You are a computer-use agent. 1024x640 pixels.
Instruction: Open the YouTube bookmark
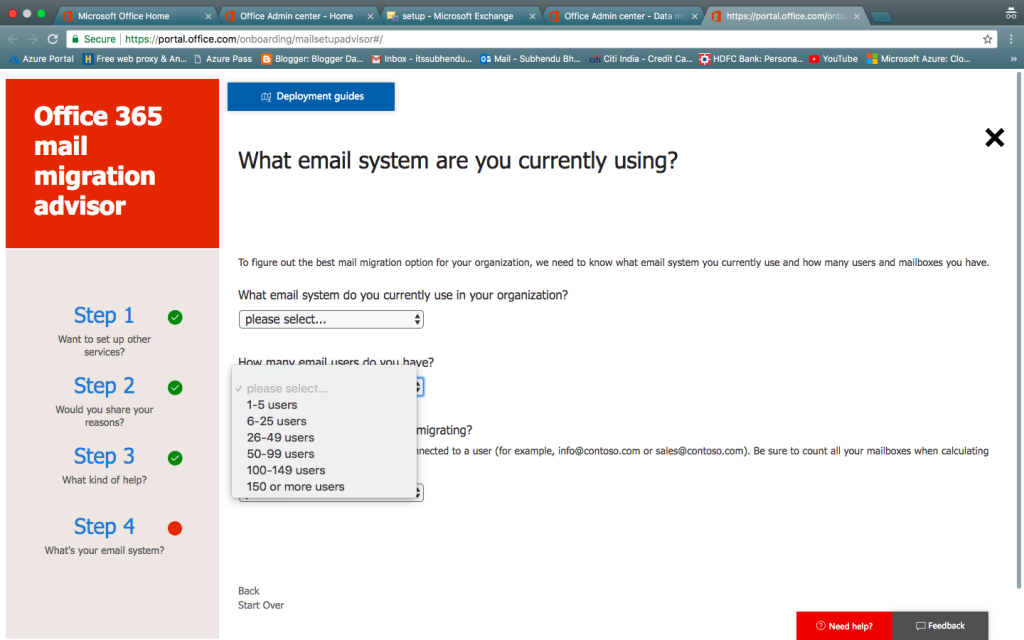[x=833, y=59]
